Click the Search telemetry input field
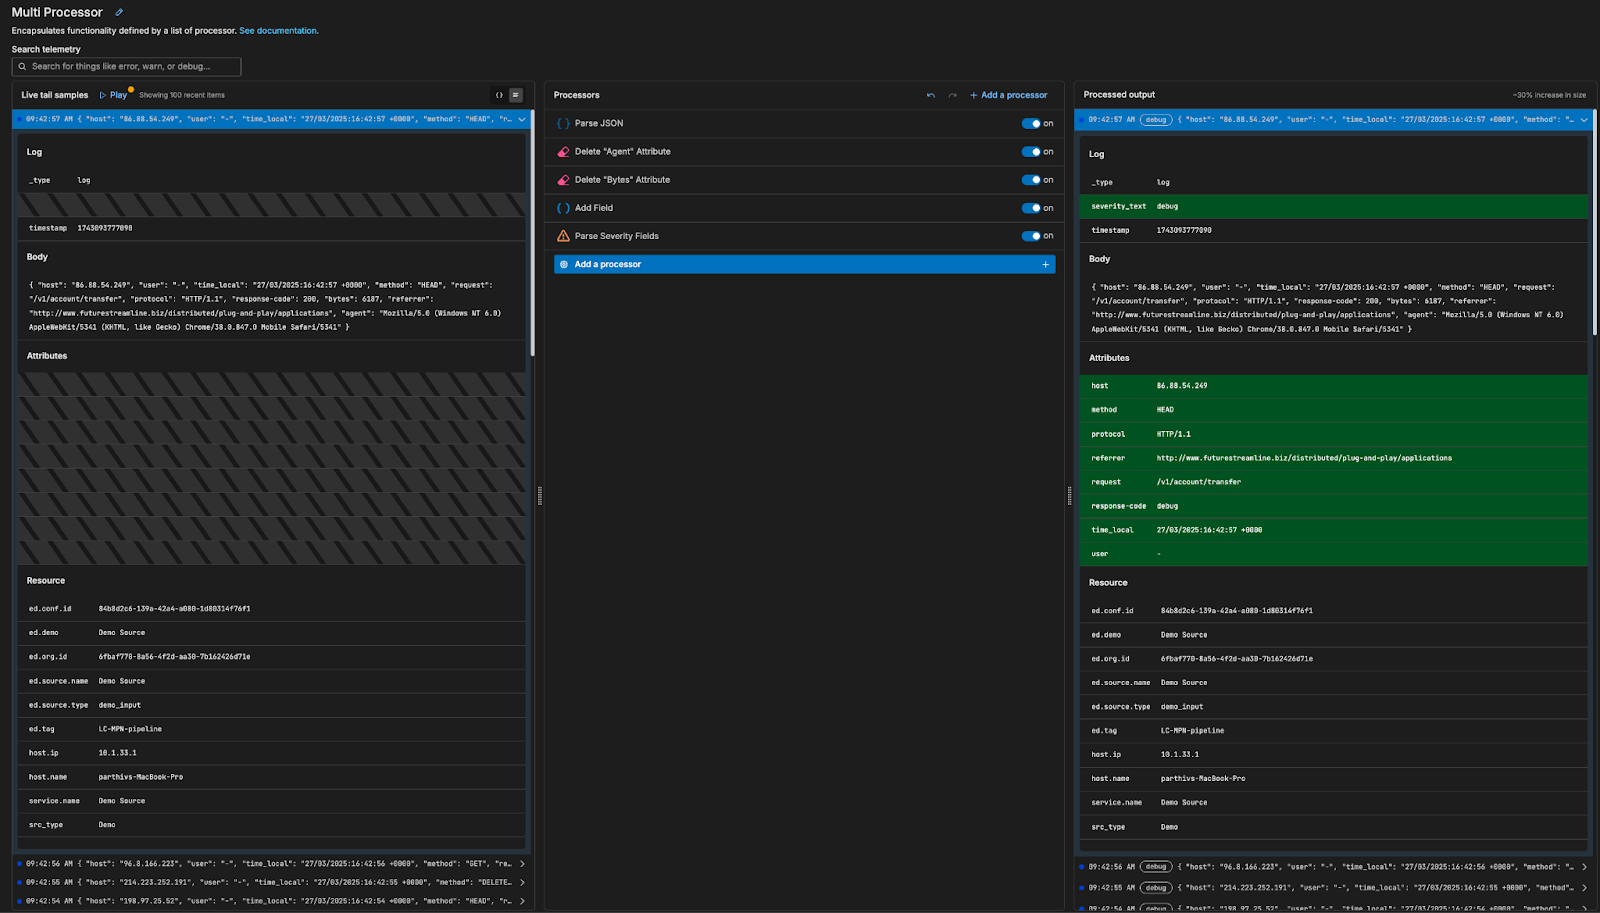Viewport: 1600px width, 913px height. (127, 67)
